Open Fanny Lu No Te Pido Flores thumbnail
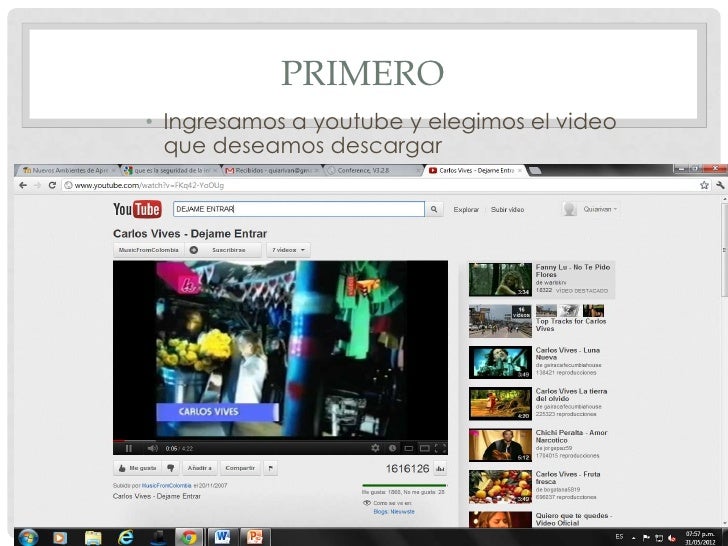Screen dimensions: 728x546 [500, 280]
